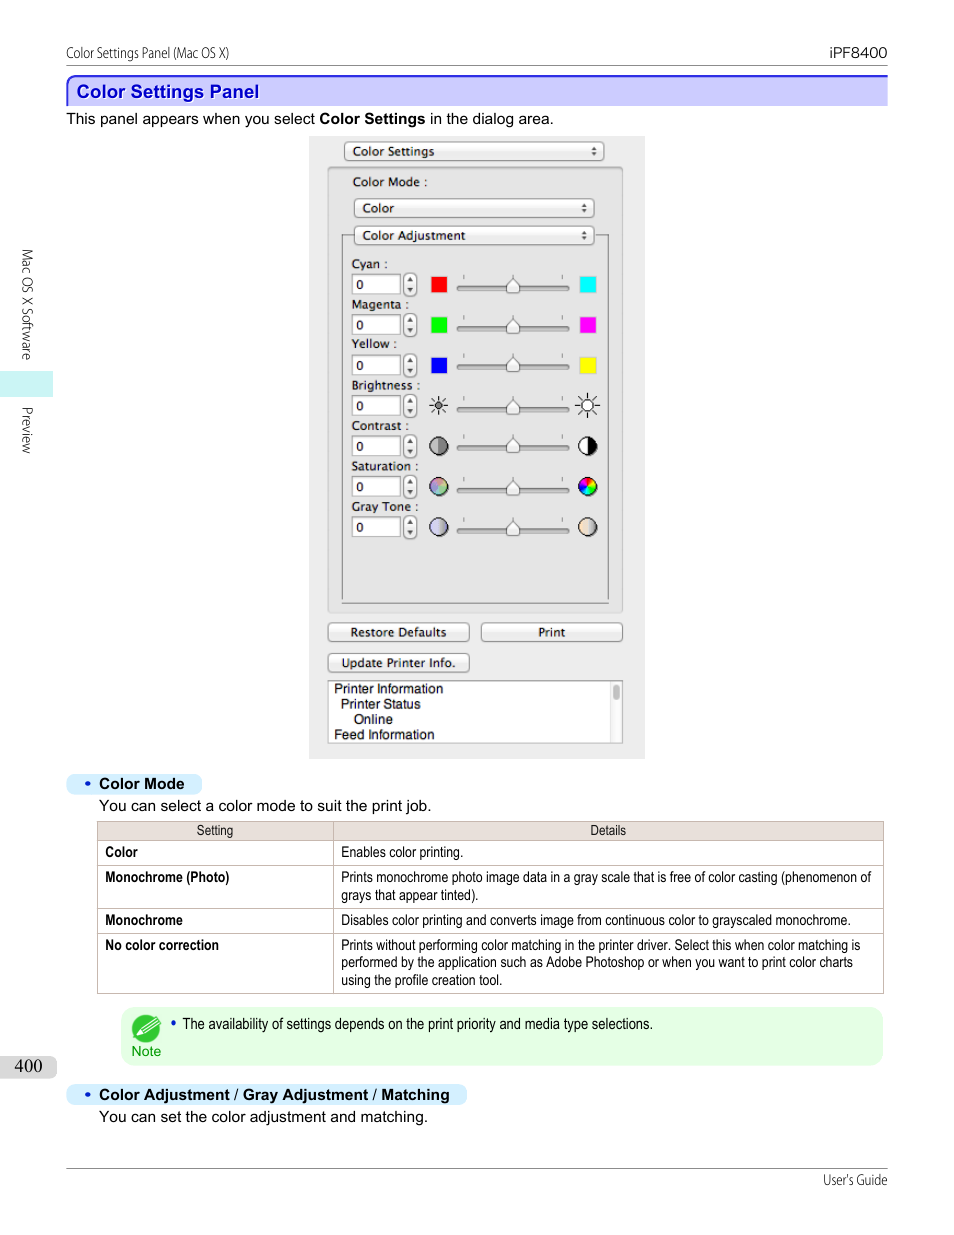Click the Saturation value input field
Viewport: 954px width, 1235px height.
tap(376, 487)
